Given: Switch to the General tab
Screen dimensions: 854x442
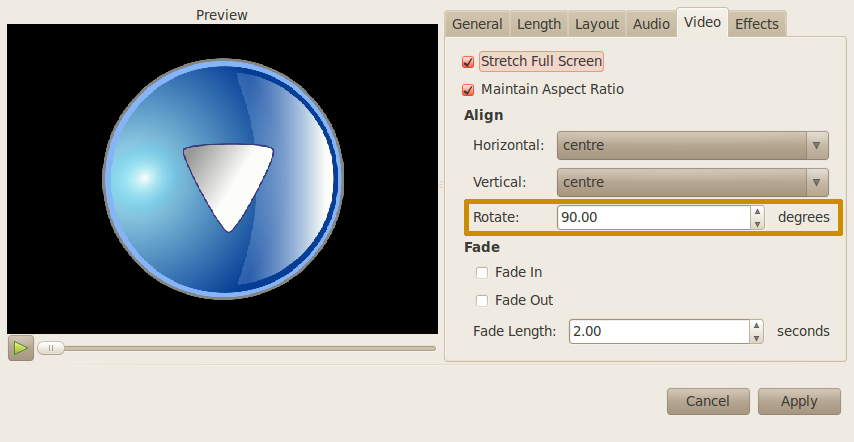Looking at the screenshot, I should click(x=477, y=24).
